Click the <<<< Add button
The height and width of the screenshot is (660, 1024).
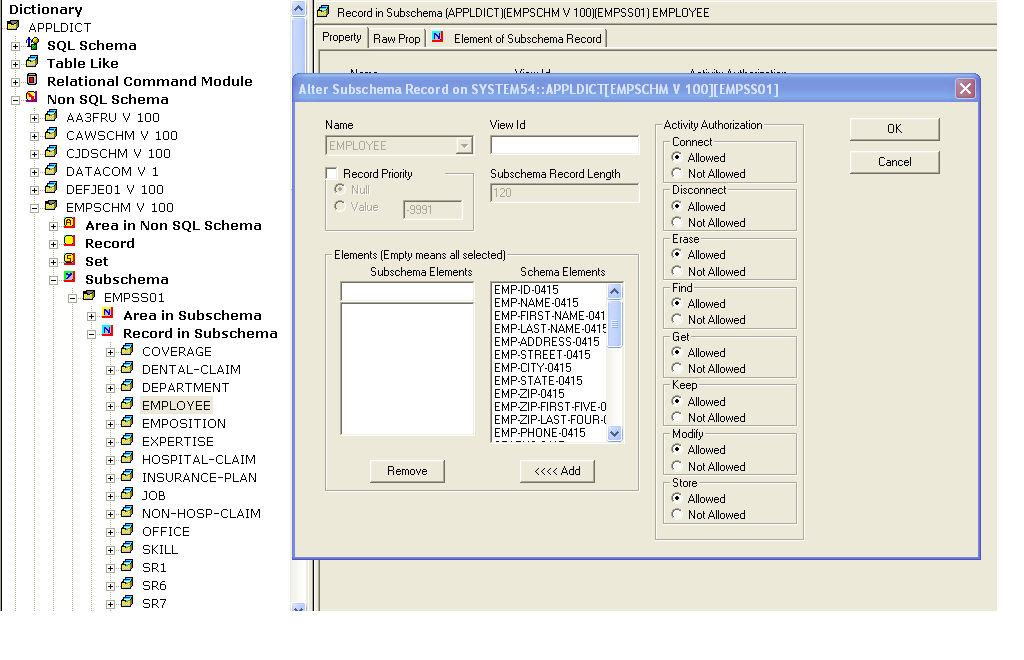(557, 471)
